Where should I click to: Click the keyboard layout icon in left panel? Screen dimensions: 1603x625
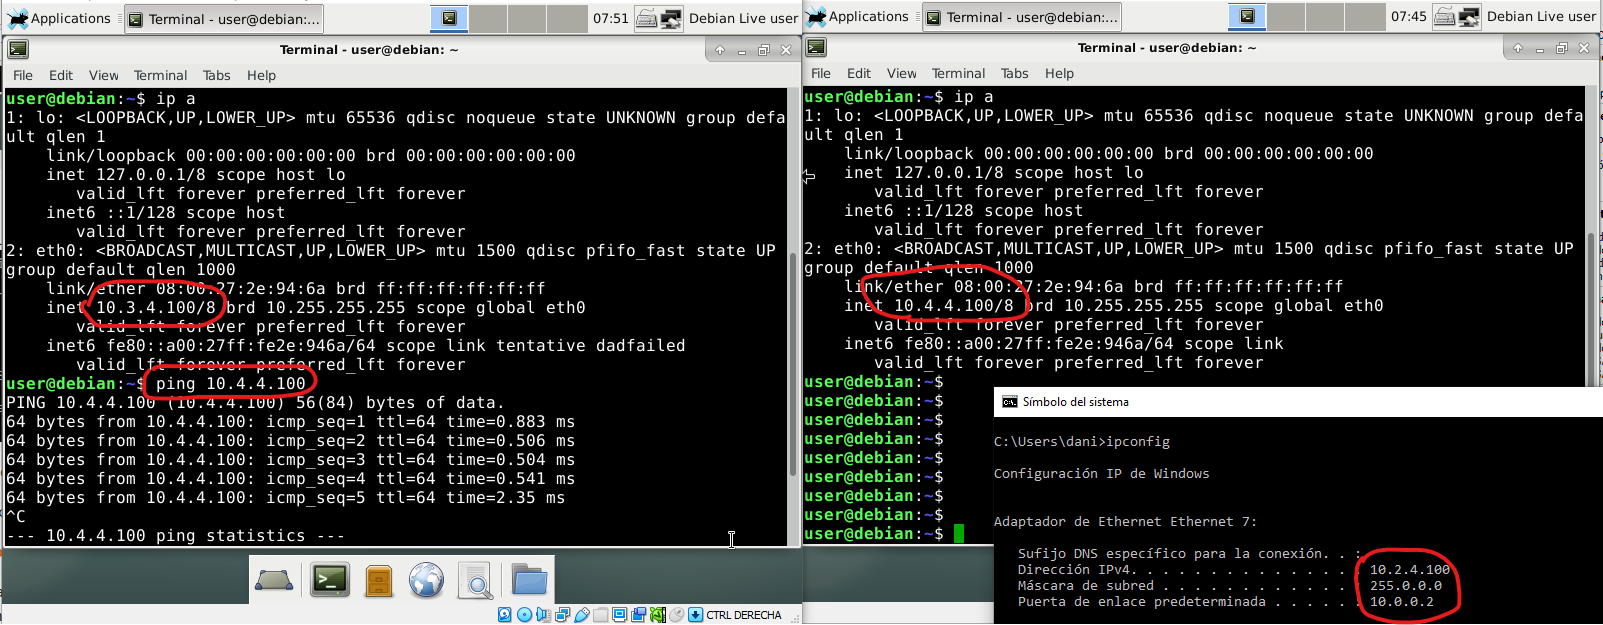(647, 18)
